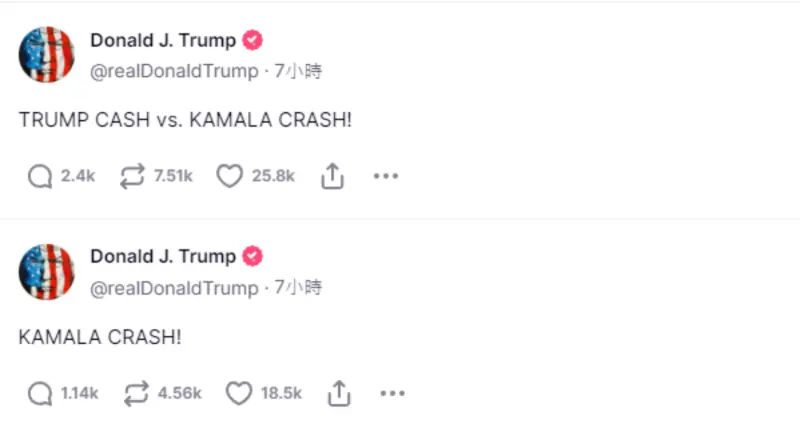This screenshot has width=800, height=428.
Task: Open the first post's profile avatar
Action: (x=46, y=54)
